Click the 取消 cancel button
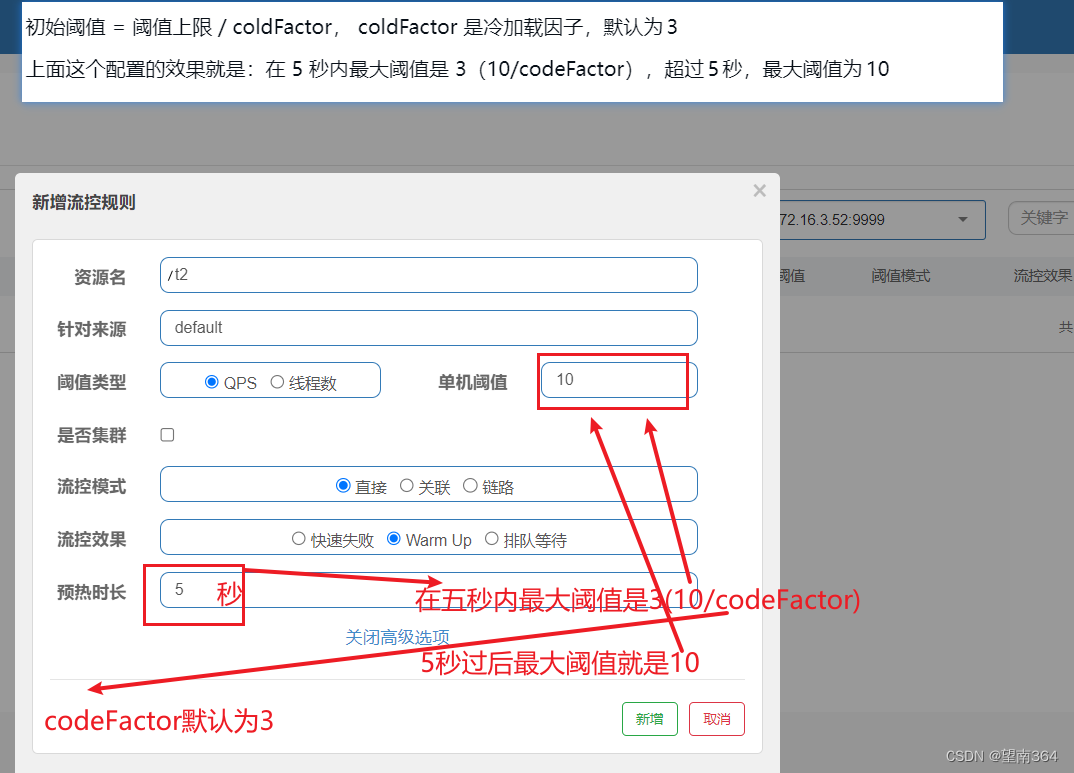 717,718
